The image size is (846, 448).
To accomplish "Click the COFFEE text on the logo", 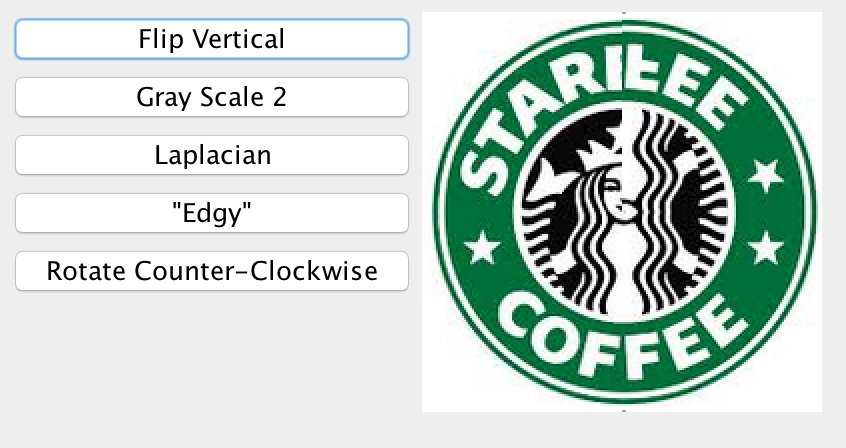I will pyautogui.click(x=622, y=335).
